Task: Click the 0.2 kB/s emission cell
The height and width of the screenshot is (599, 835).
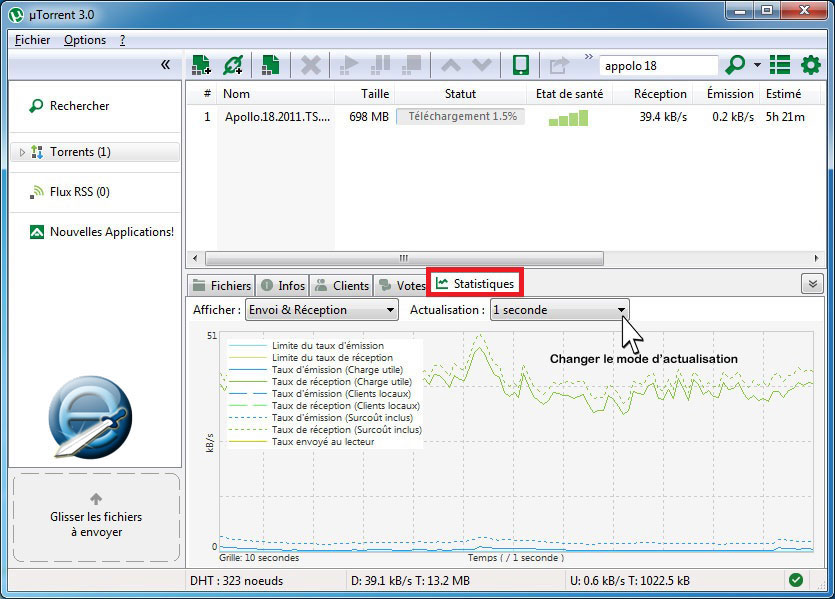Action: [x=733, y=117]
